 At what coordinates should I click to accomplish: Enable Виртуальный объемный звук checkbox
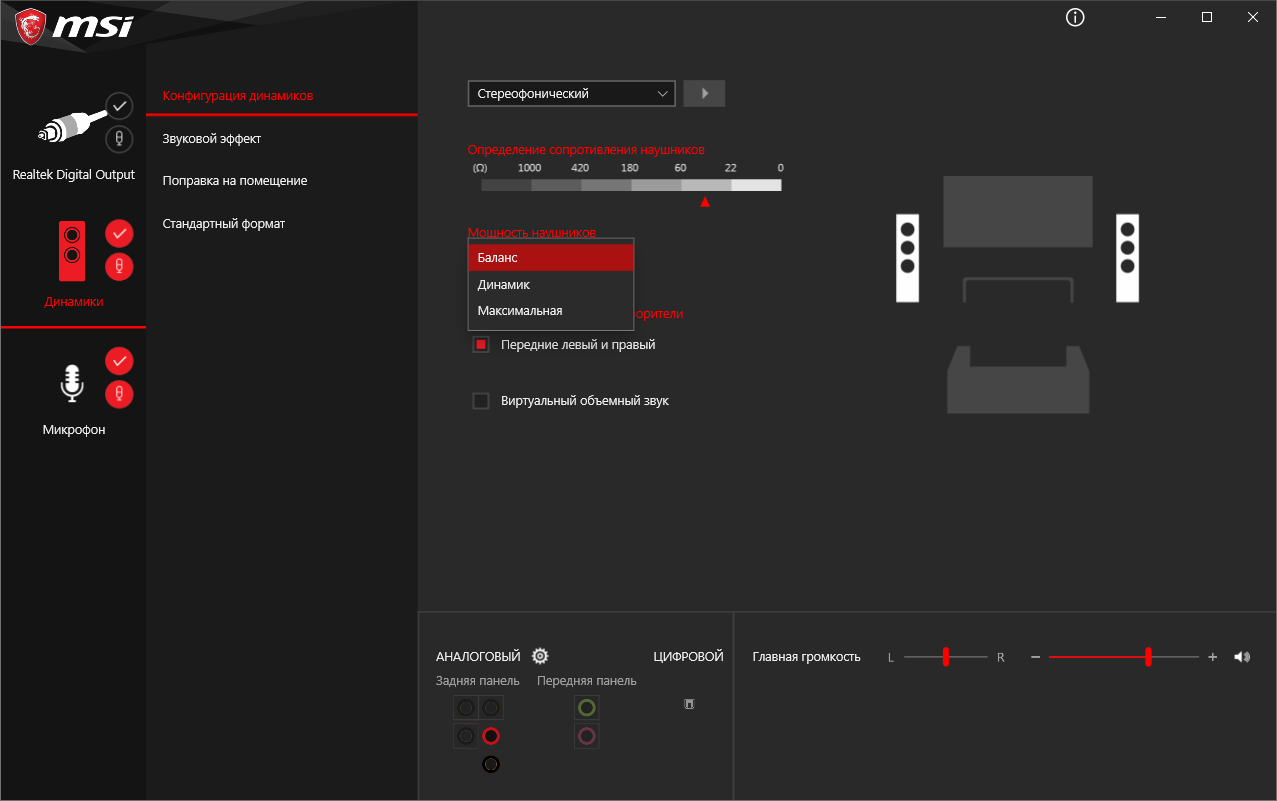481,400
